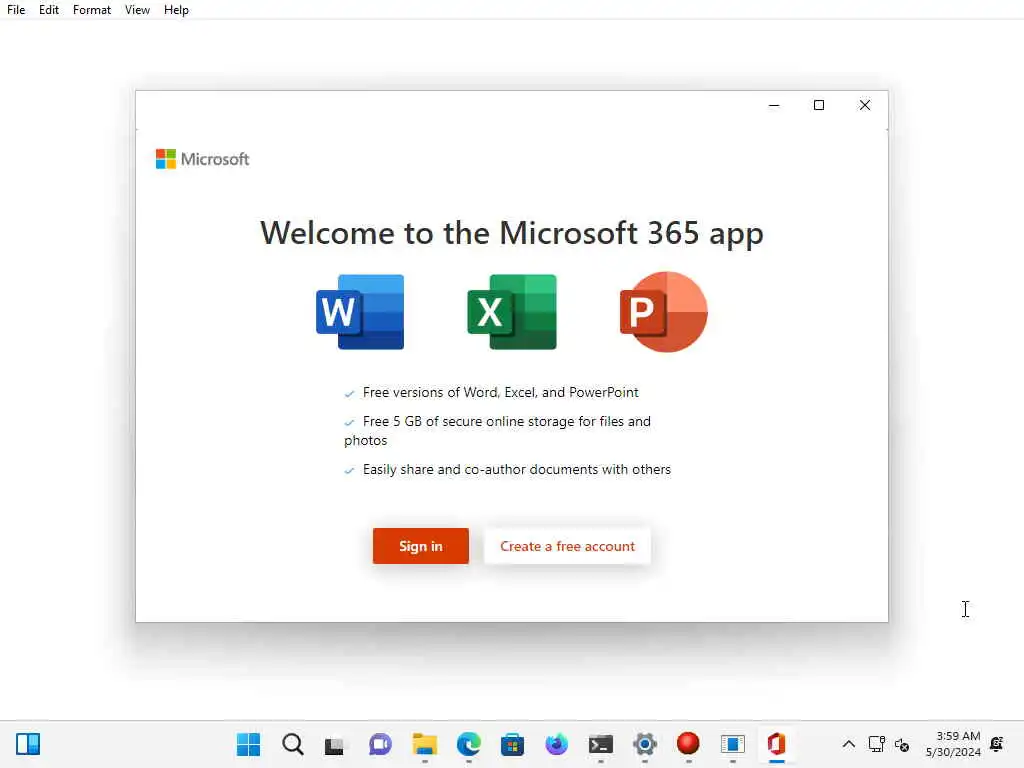Open the Widgets panel icon
1024x768 pixels.
click(28, 744)
